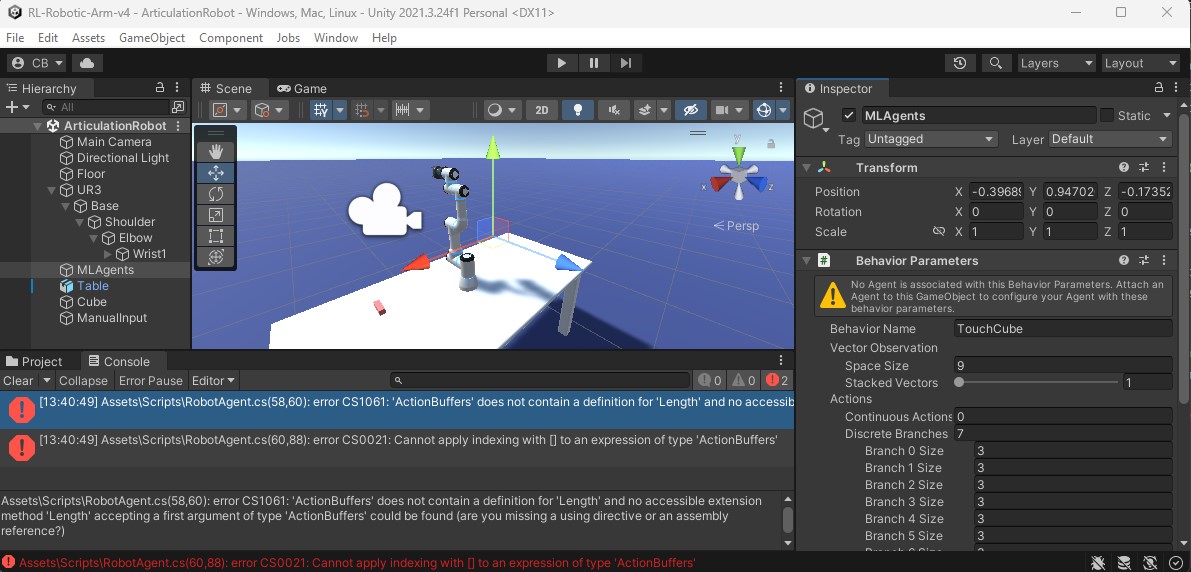The image size is (1191, 572).
Task: Switch to the Project tab
Action: point(34,362)
